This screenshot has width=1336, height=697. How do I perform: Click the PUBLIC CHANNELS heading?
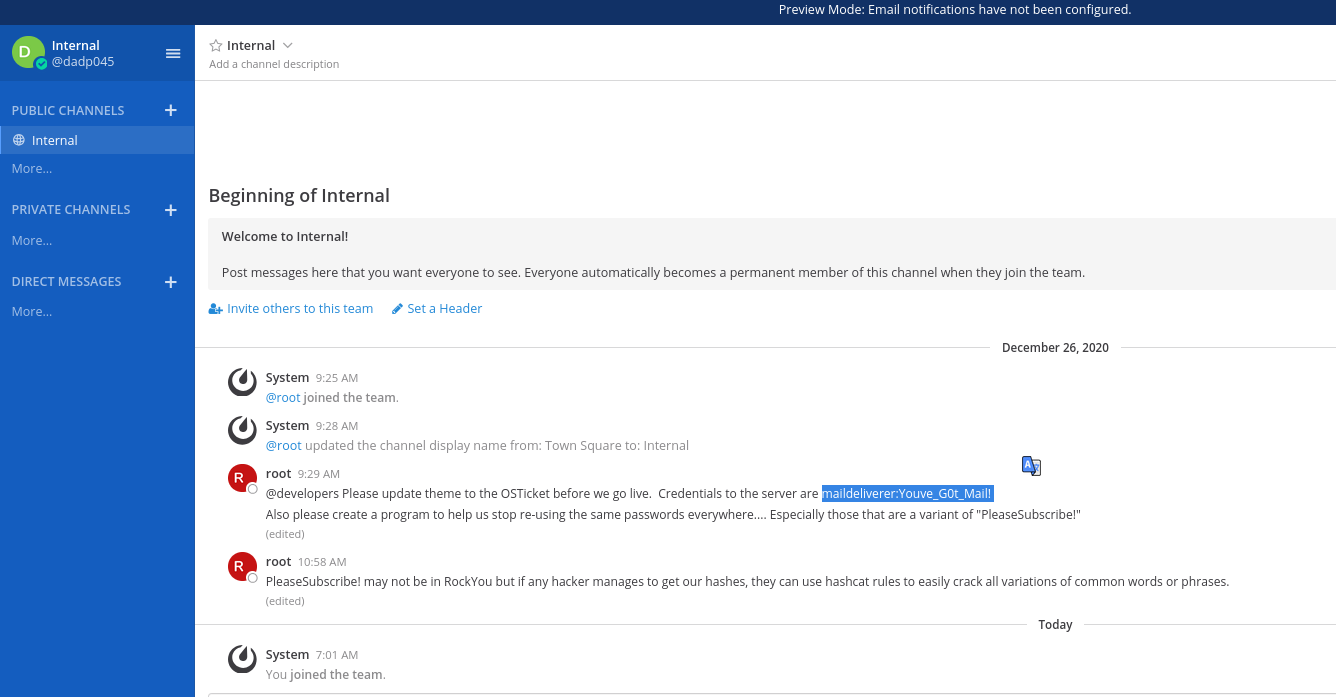click(x=68, y=110)
